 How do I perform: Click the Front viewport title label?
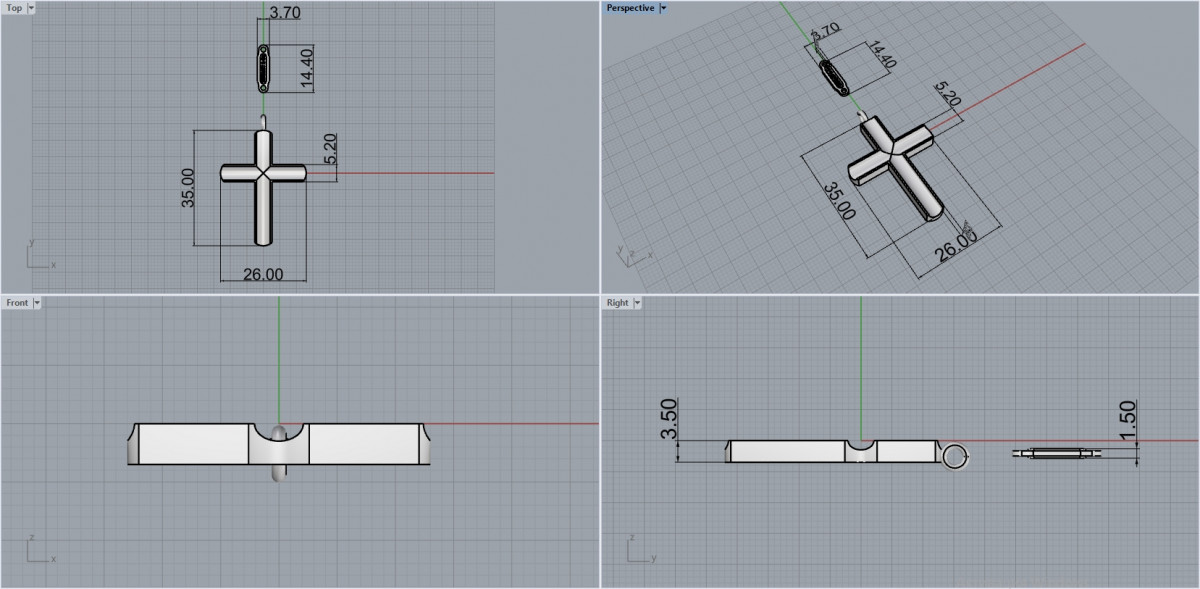pyautogui.click(x=17, y=302)
